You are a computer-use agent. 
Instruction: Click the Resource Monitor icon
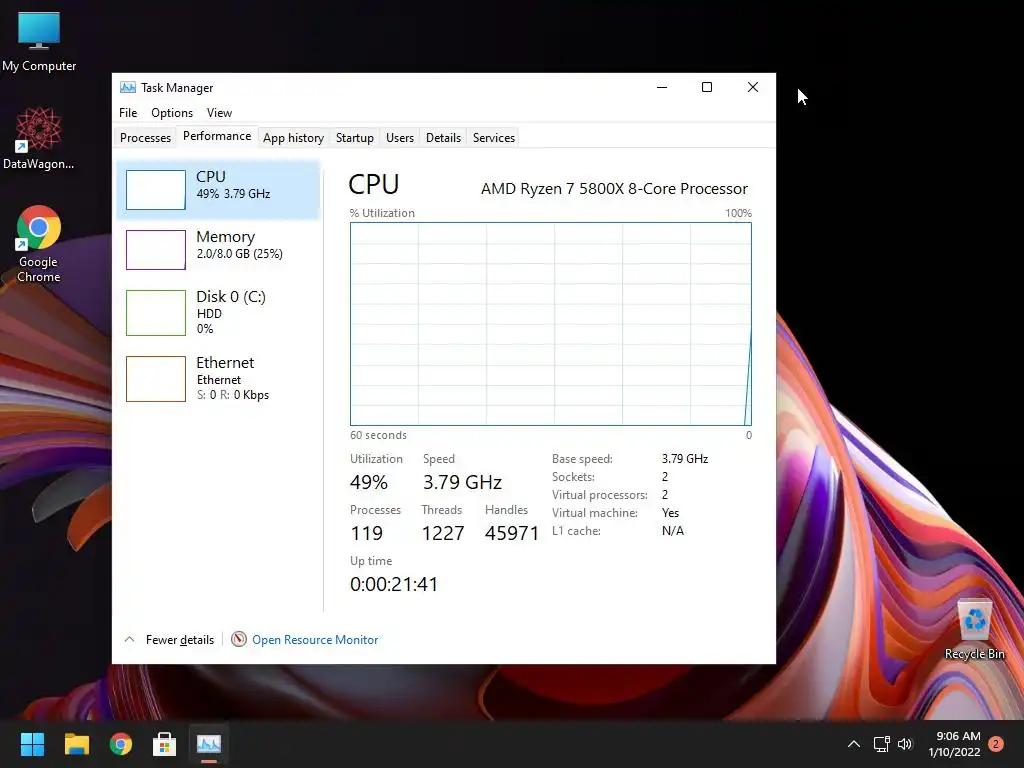point(239,639)
